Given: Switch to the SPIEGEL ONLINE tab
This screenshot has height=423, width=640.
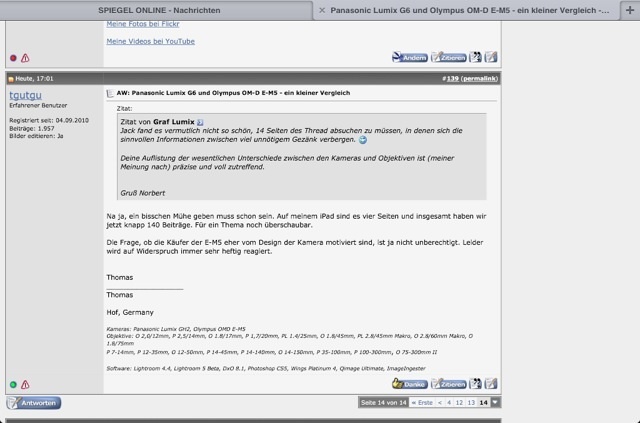Looking at the screenshot, I should (x=156, y=9).
